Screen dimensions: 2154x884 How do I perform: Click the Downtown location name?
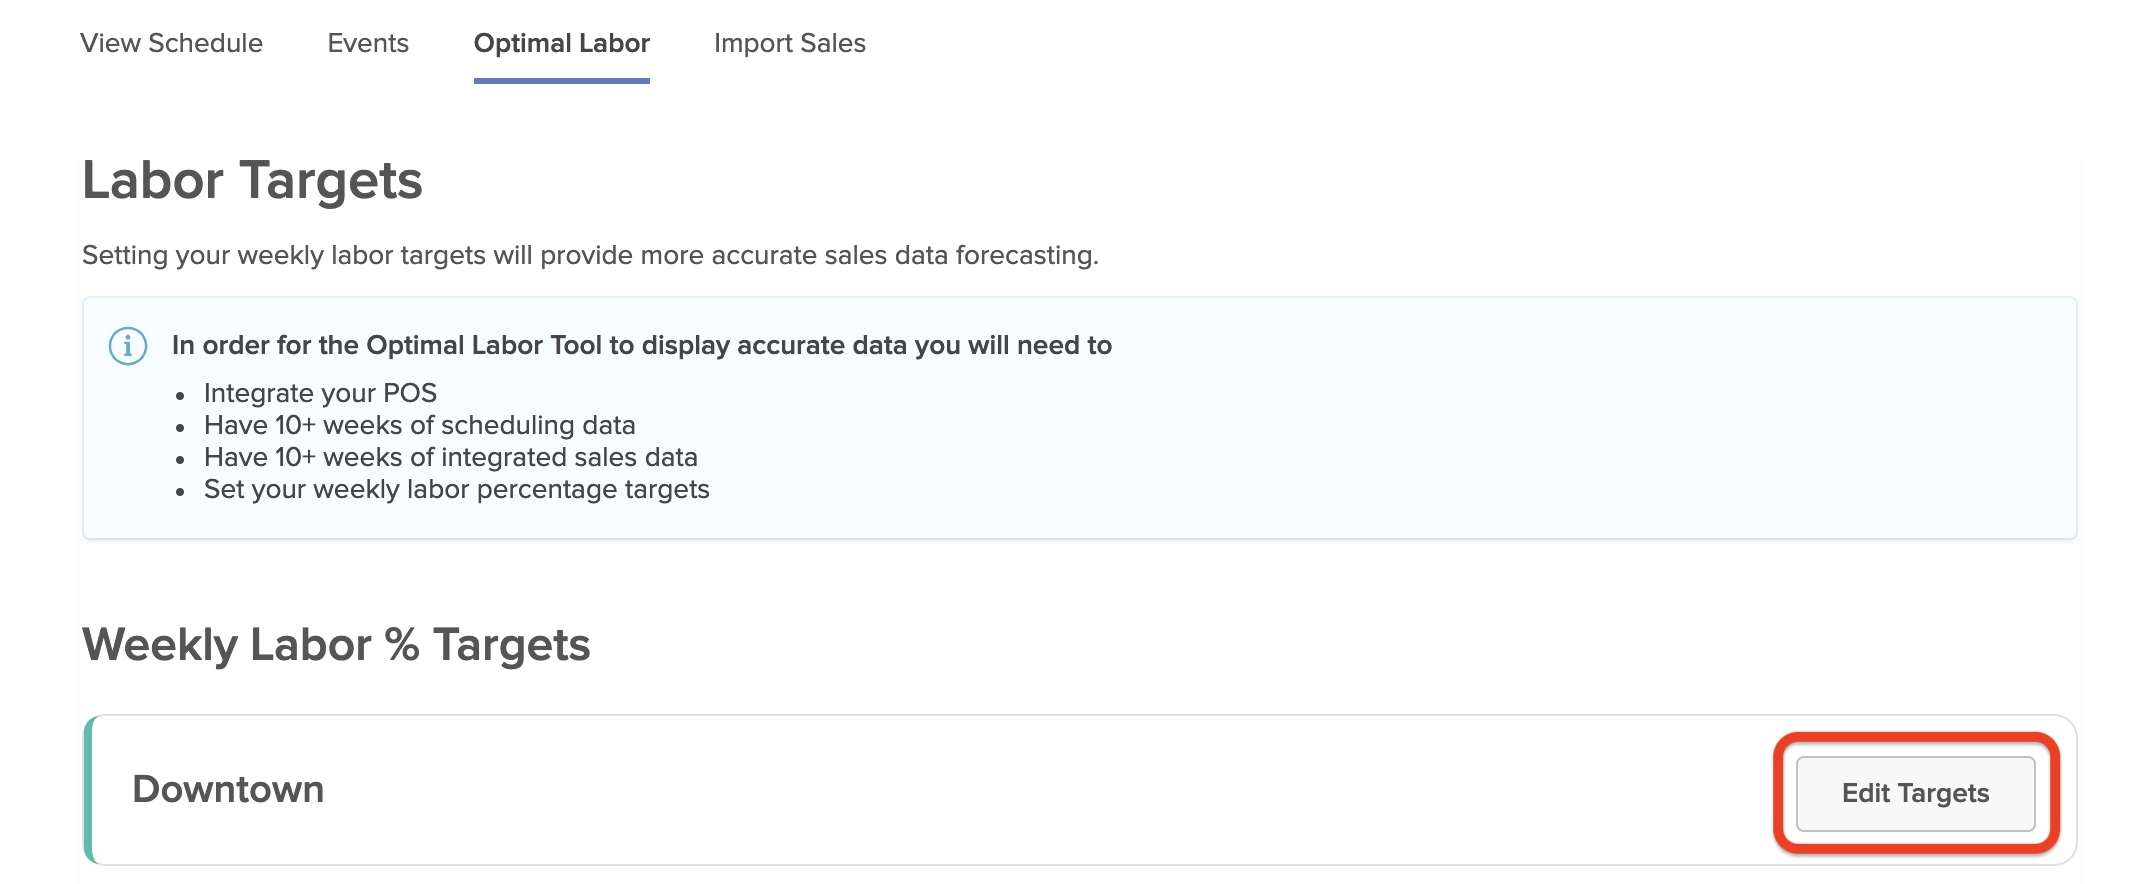[228, 789]
